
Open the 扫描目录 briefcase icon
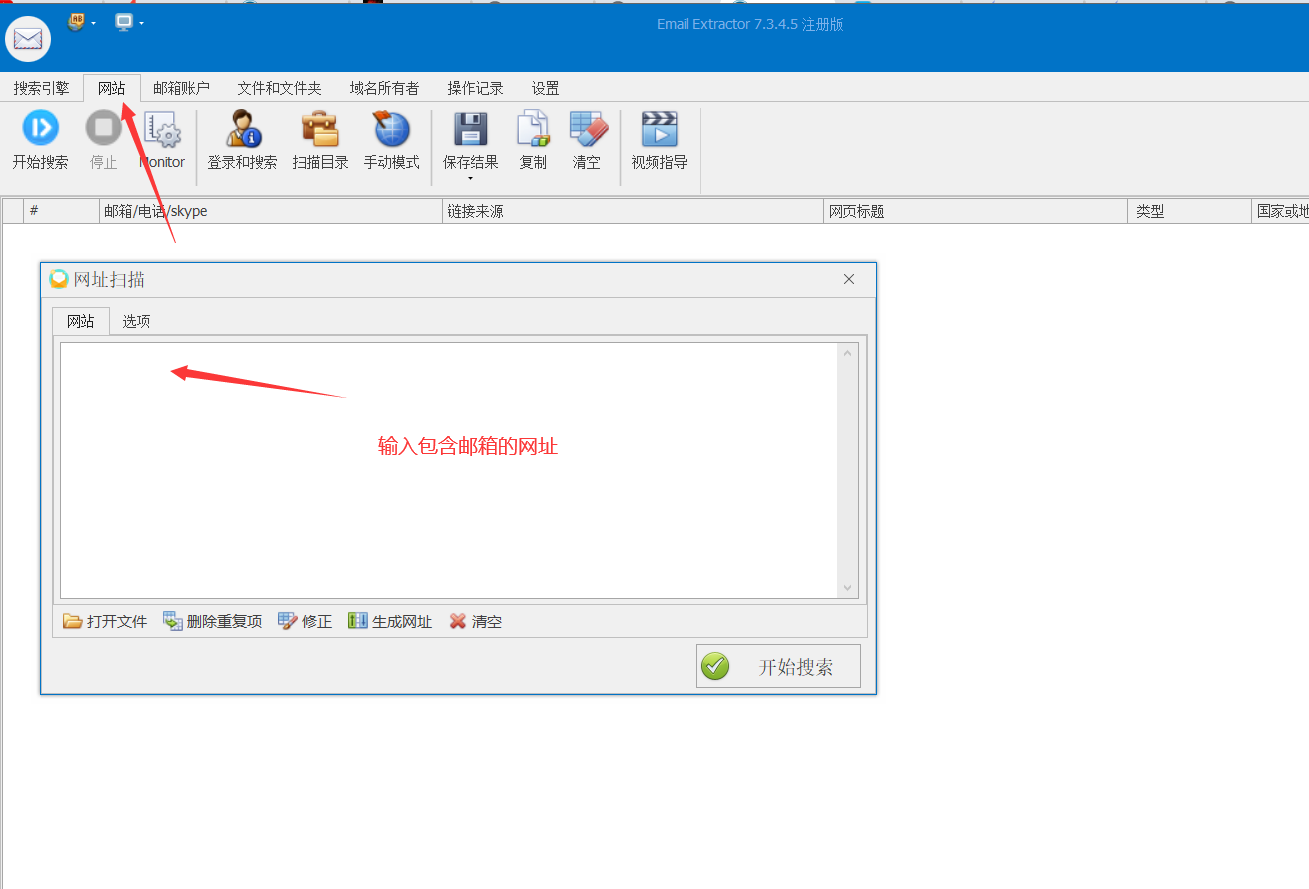tap(320, 131)
